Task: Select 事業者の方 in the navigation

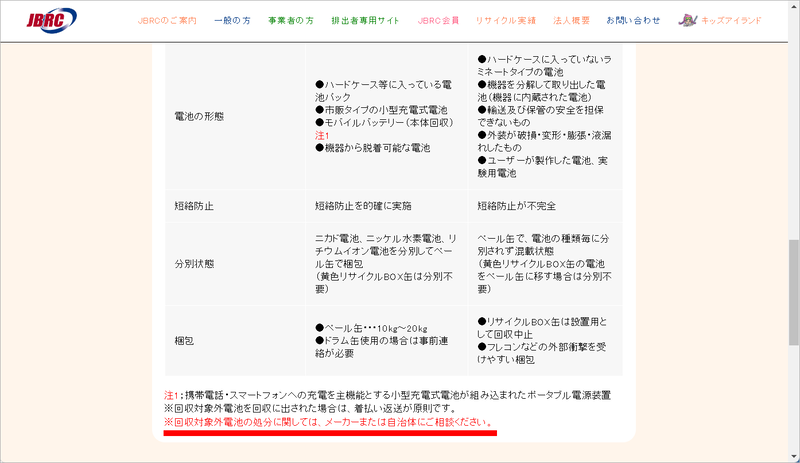Action: point(291,21)
